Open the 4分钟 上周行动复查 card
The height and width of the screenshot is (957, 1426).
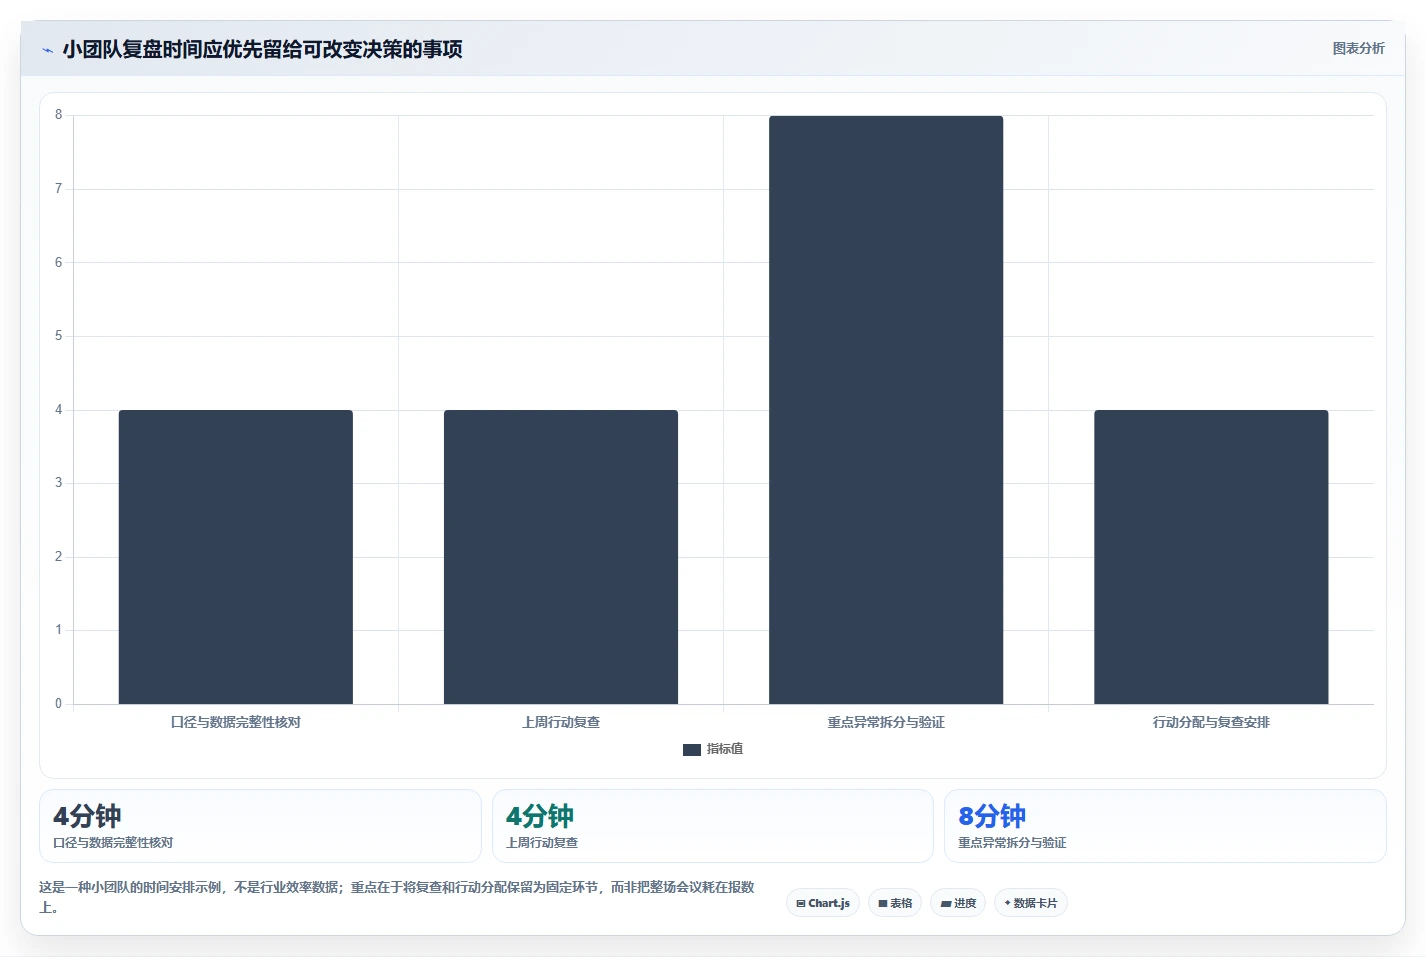click(712, 826)
